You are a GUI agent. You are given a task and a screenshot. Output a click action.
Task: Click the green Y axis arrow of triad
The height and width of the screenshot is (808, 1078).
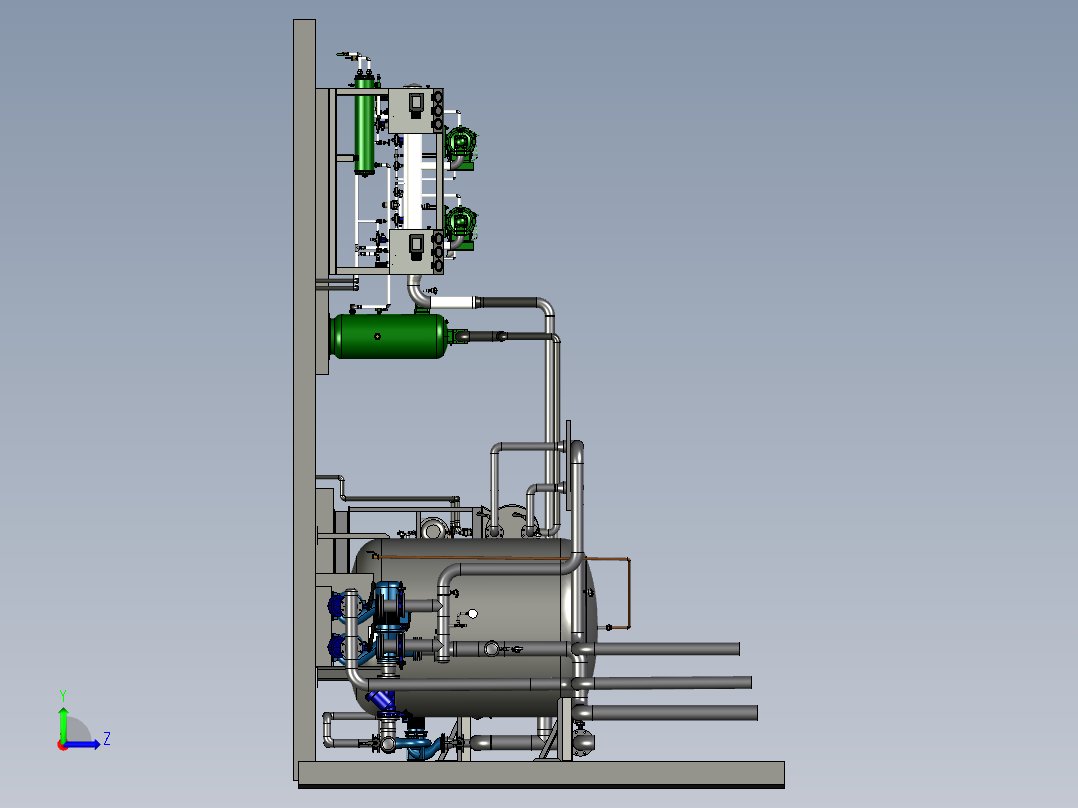tap(63, 723)
